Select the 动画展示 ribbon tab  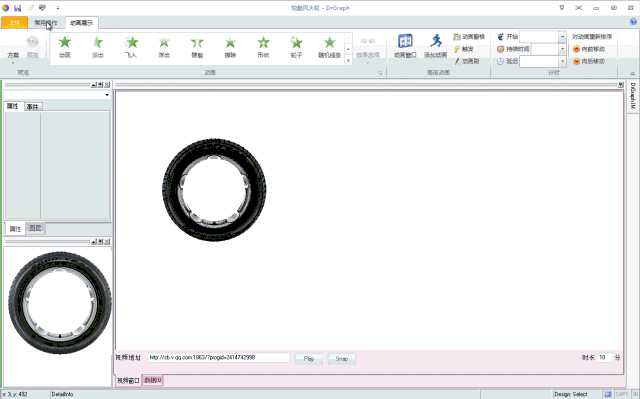82,23
